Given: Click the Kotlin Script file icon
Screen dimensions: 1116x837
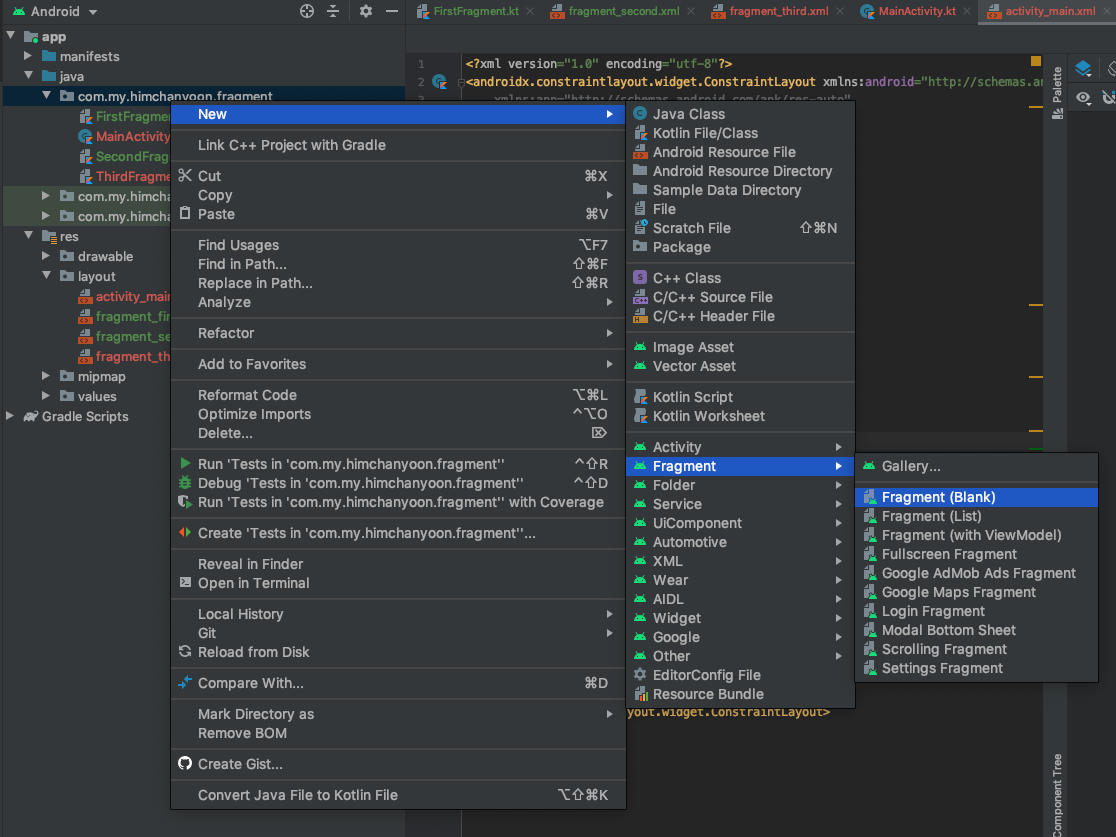Looking at the screenshot, I should (x=640, y=396).
